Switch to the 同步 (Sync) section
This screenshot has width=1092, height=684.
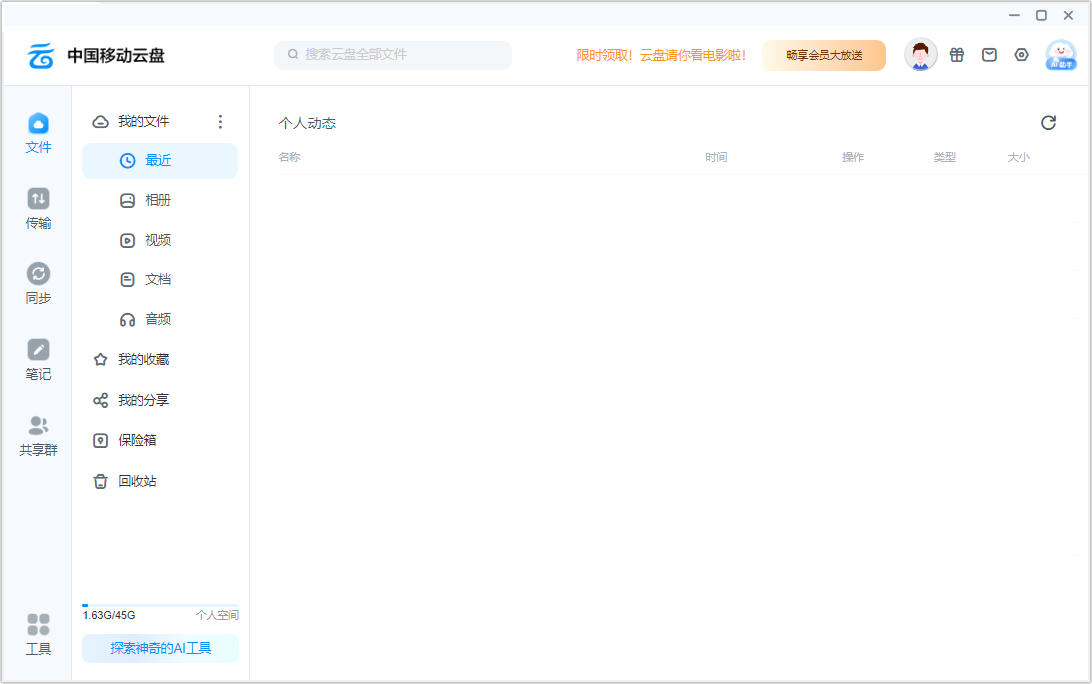click(x=38, y=282)
